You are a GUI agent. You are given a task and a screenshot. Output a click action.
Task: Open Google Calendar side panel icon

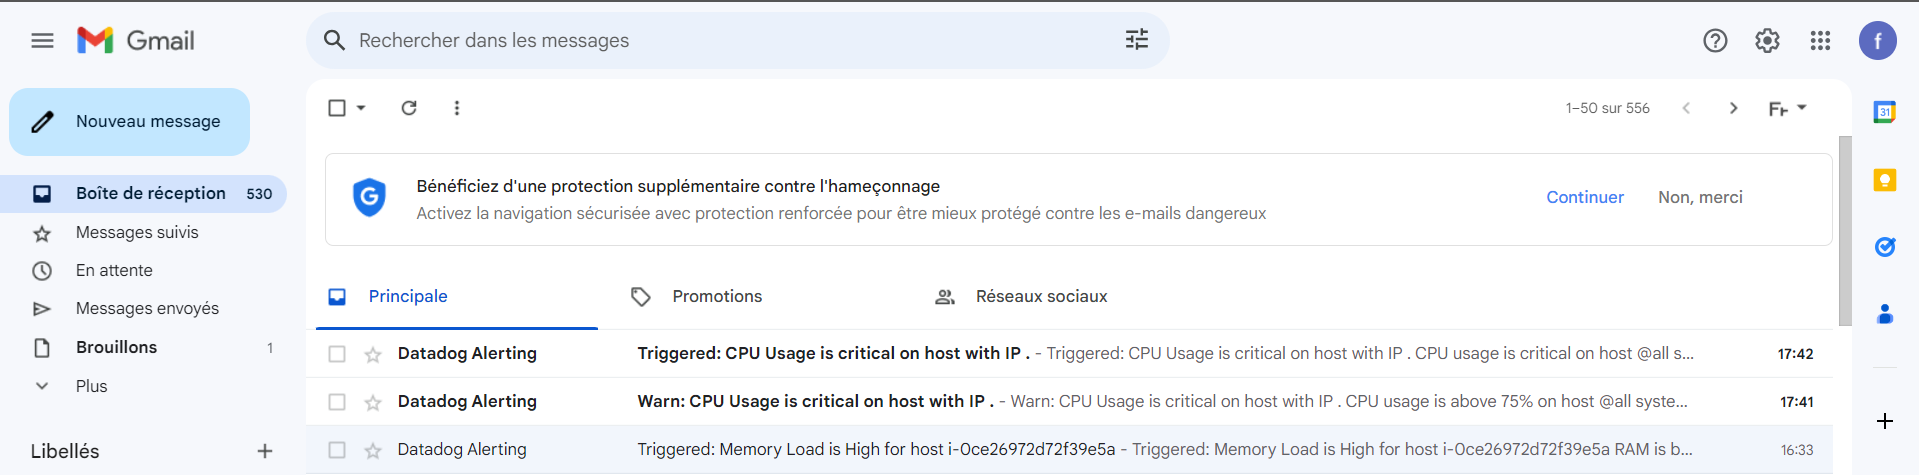(1885, 112)
